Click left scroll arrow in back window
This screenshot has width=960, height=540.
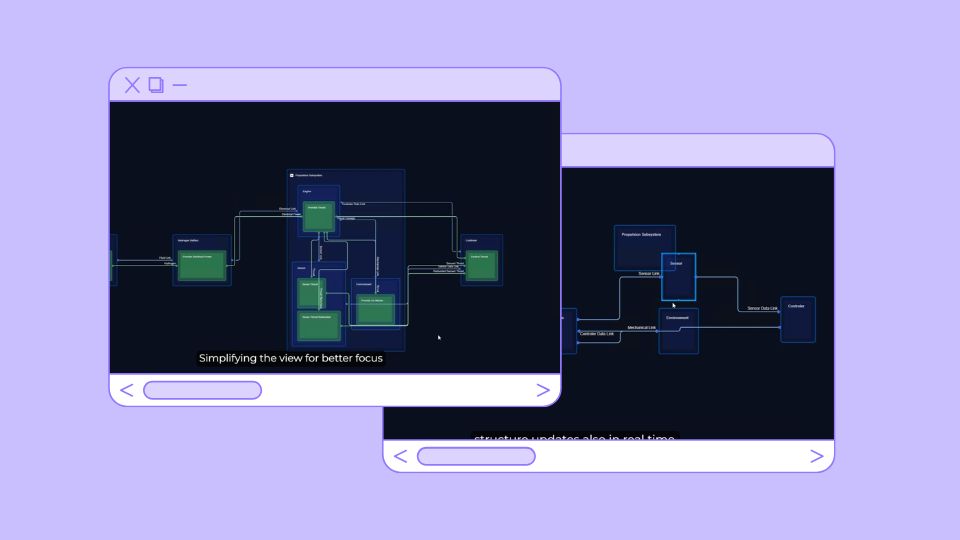(401, 457)
